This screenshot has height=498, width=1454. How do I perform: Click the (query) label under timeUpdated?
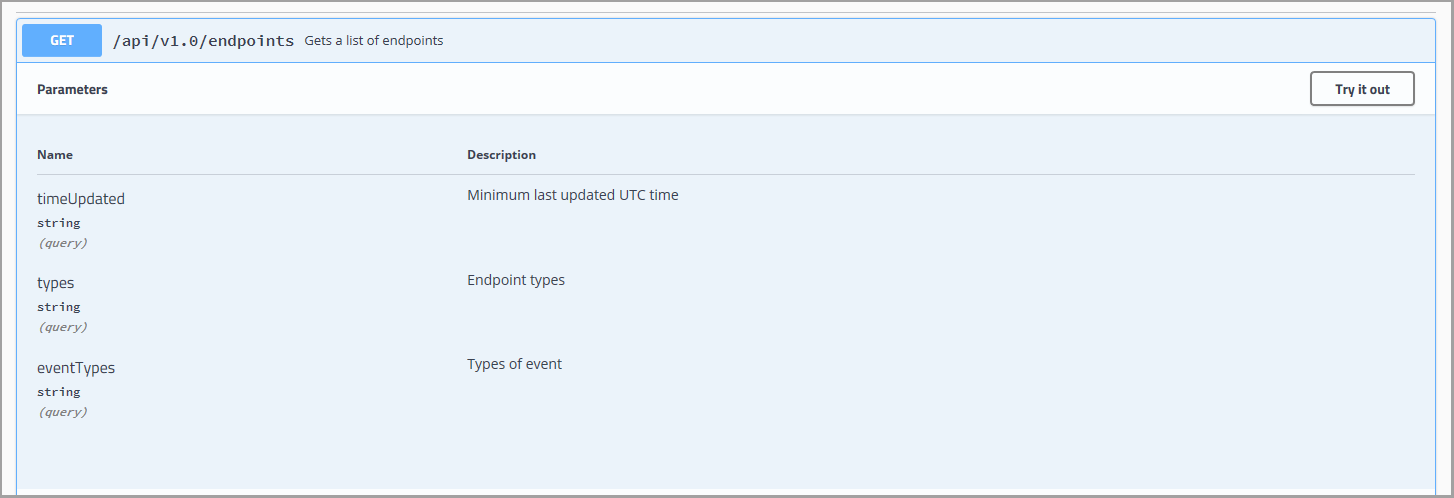(62, 243)
